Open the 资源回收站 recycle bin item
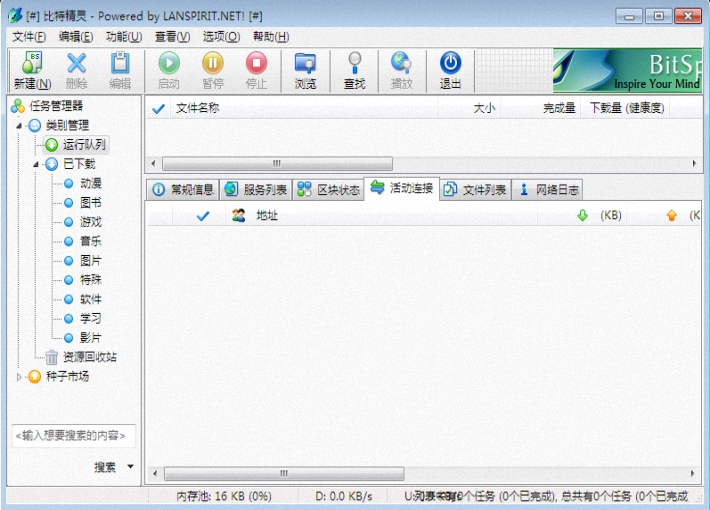 pyautogui.click(x=81, y=357)
